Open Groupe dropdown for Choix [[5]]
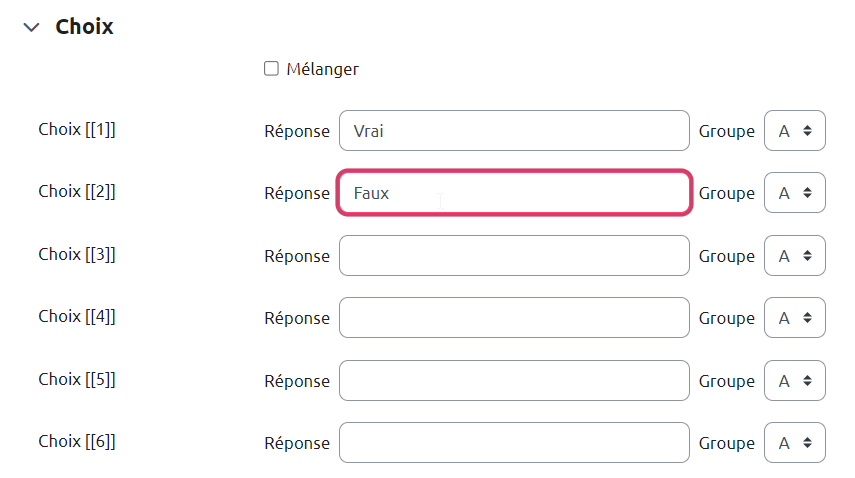The height and width of the screenshot is (478, 855). pos(794,381)
